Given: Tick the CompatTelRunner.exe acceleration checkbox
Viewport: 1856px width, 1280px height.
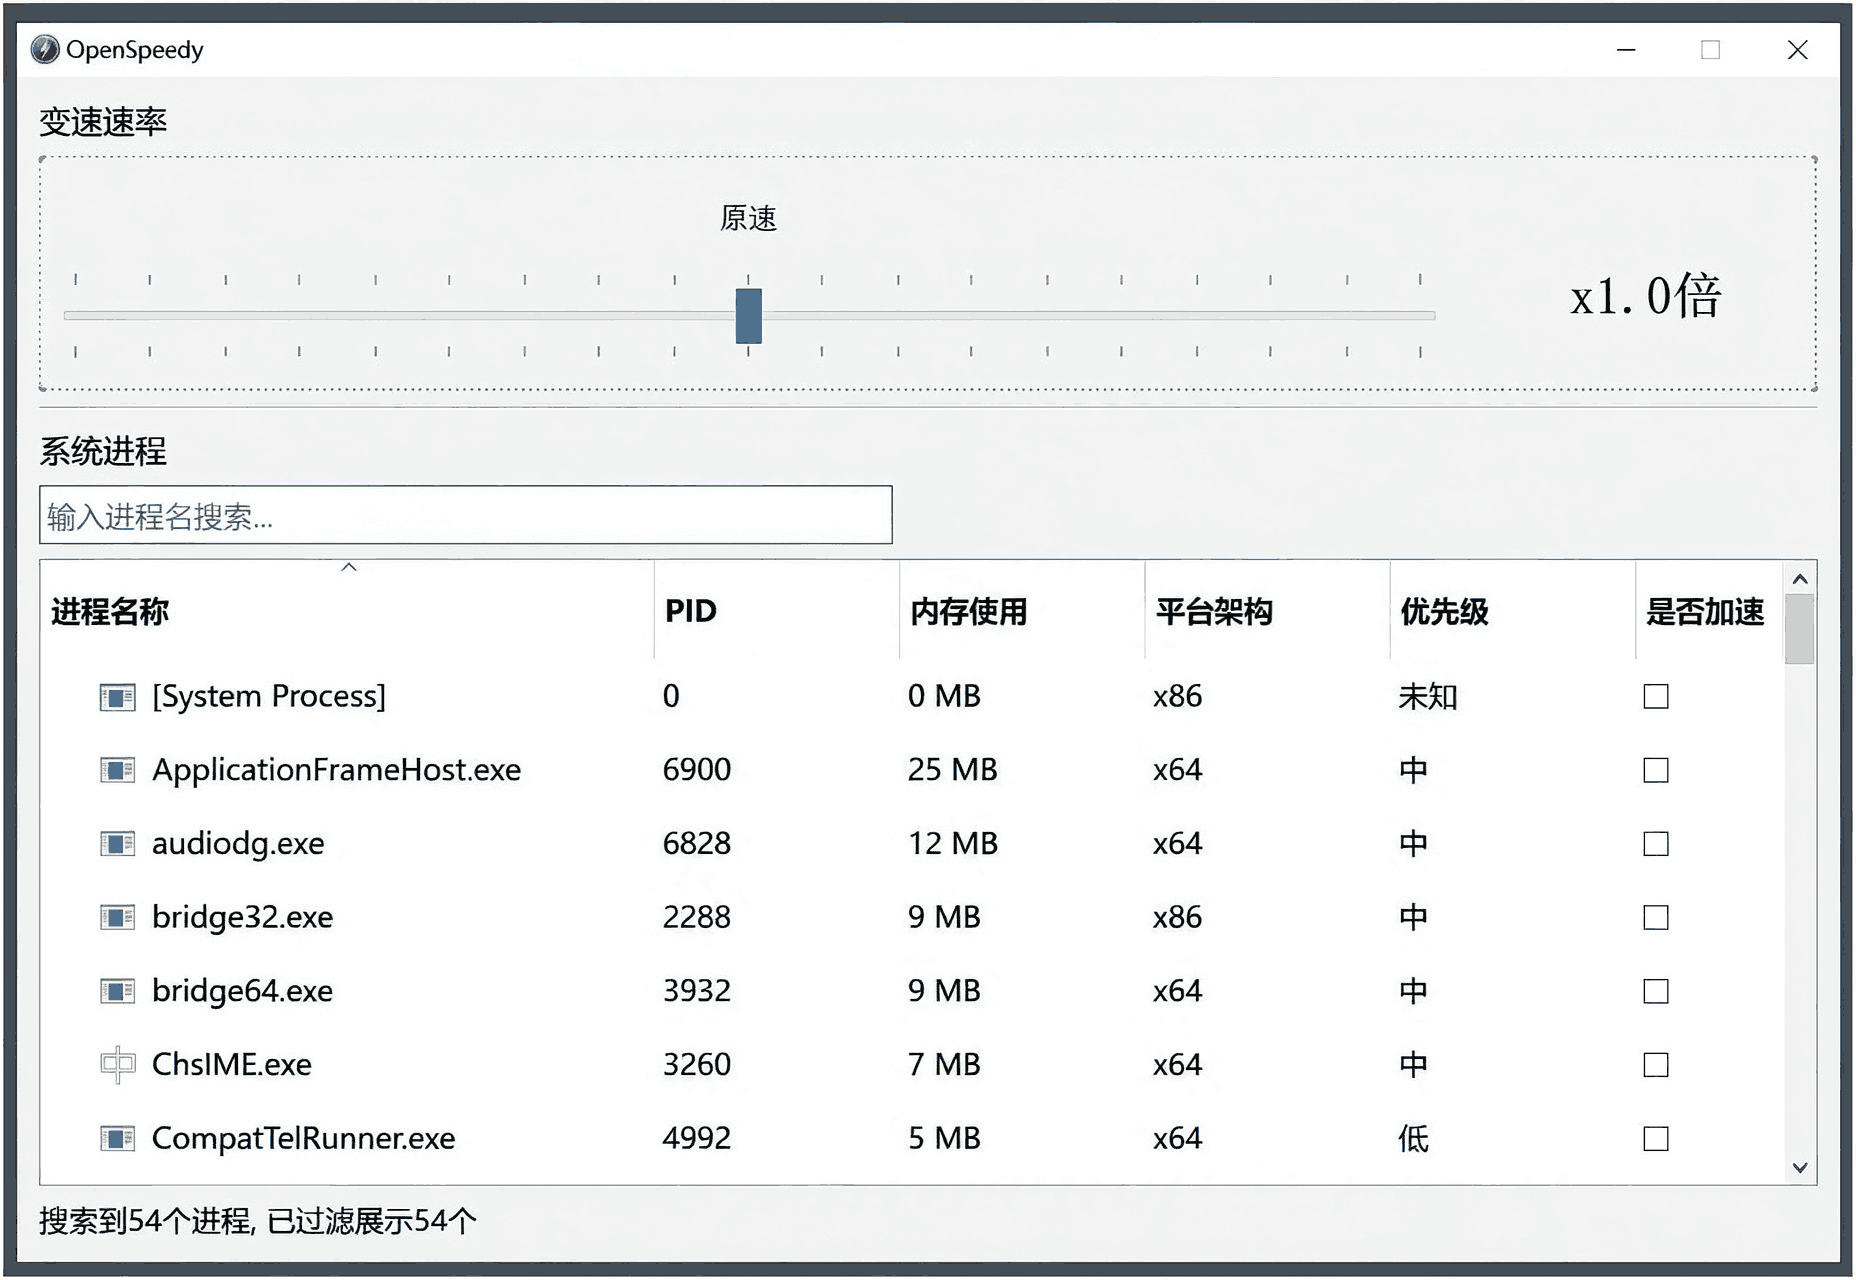Looking at the screenshot, I should [1656, 1138].
